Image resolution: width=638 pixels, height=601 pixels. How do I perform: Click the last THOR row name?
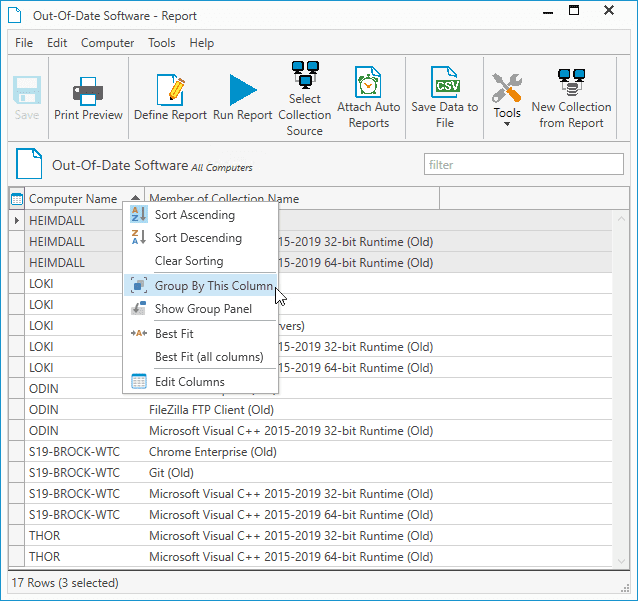(x=45, y=557)
